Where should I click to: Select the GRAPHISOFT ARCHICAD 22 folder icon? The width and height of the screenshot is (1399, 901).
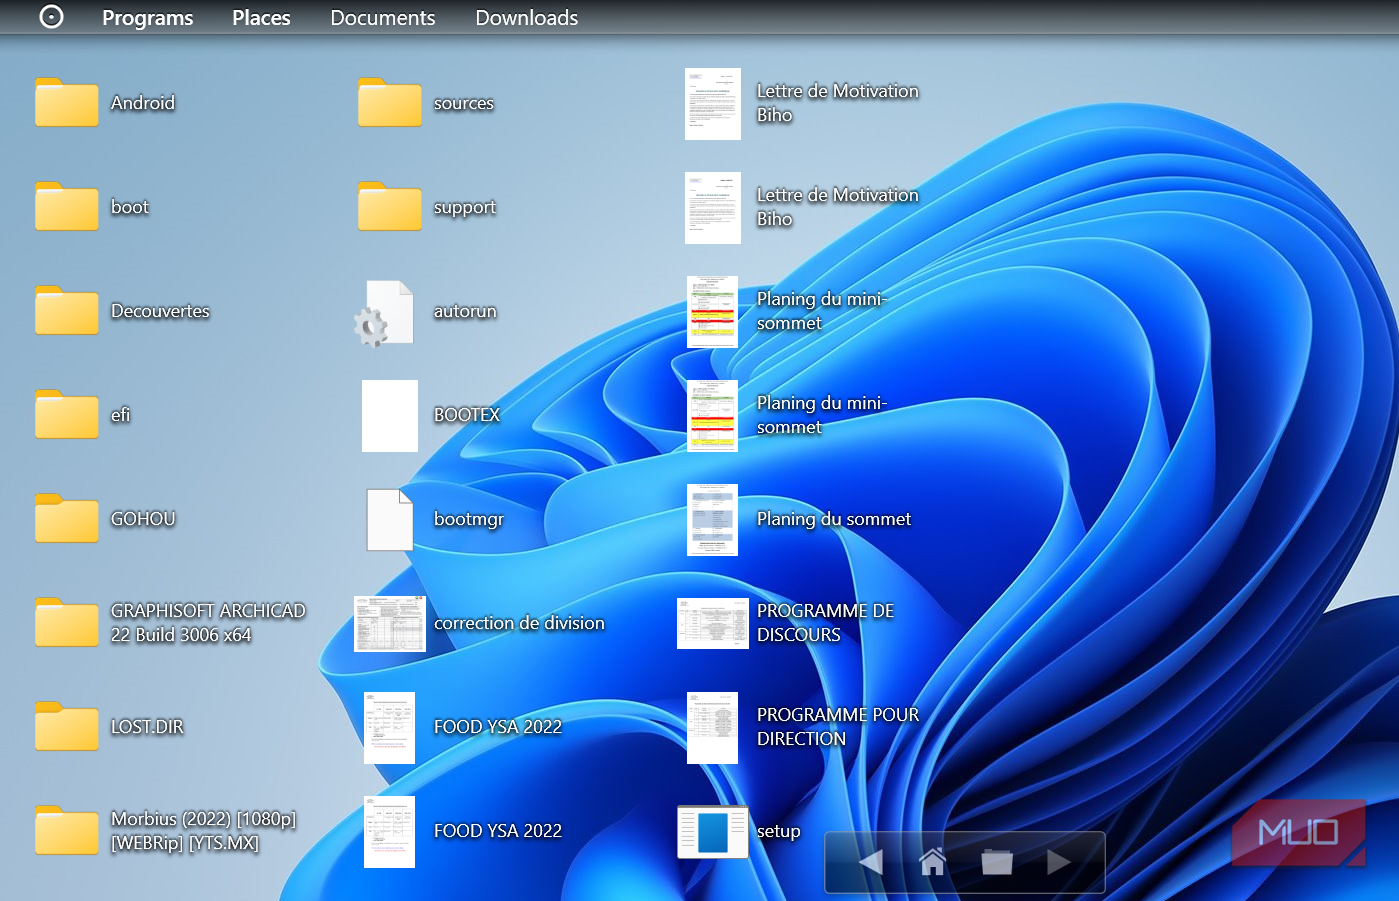click(67, 623)
